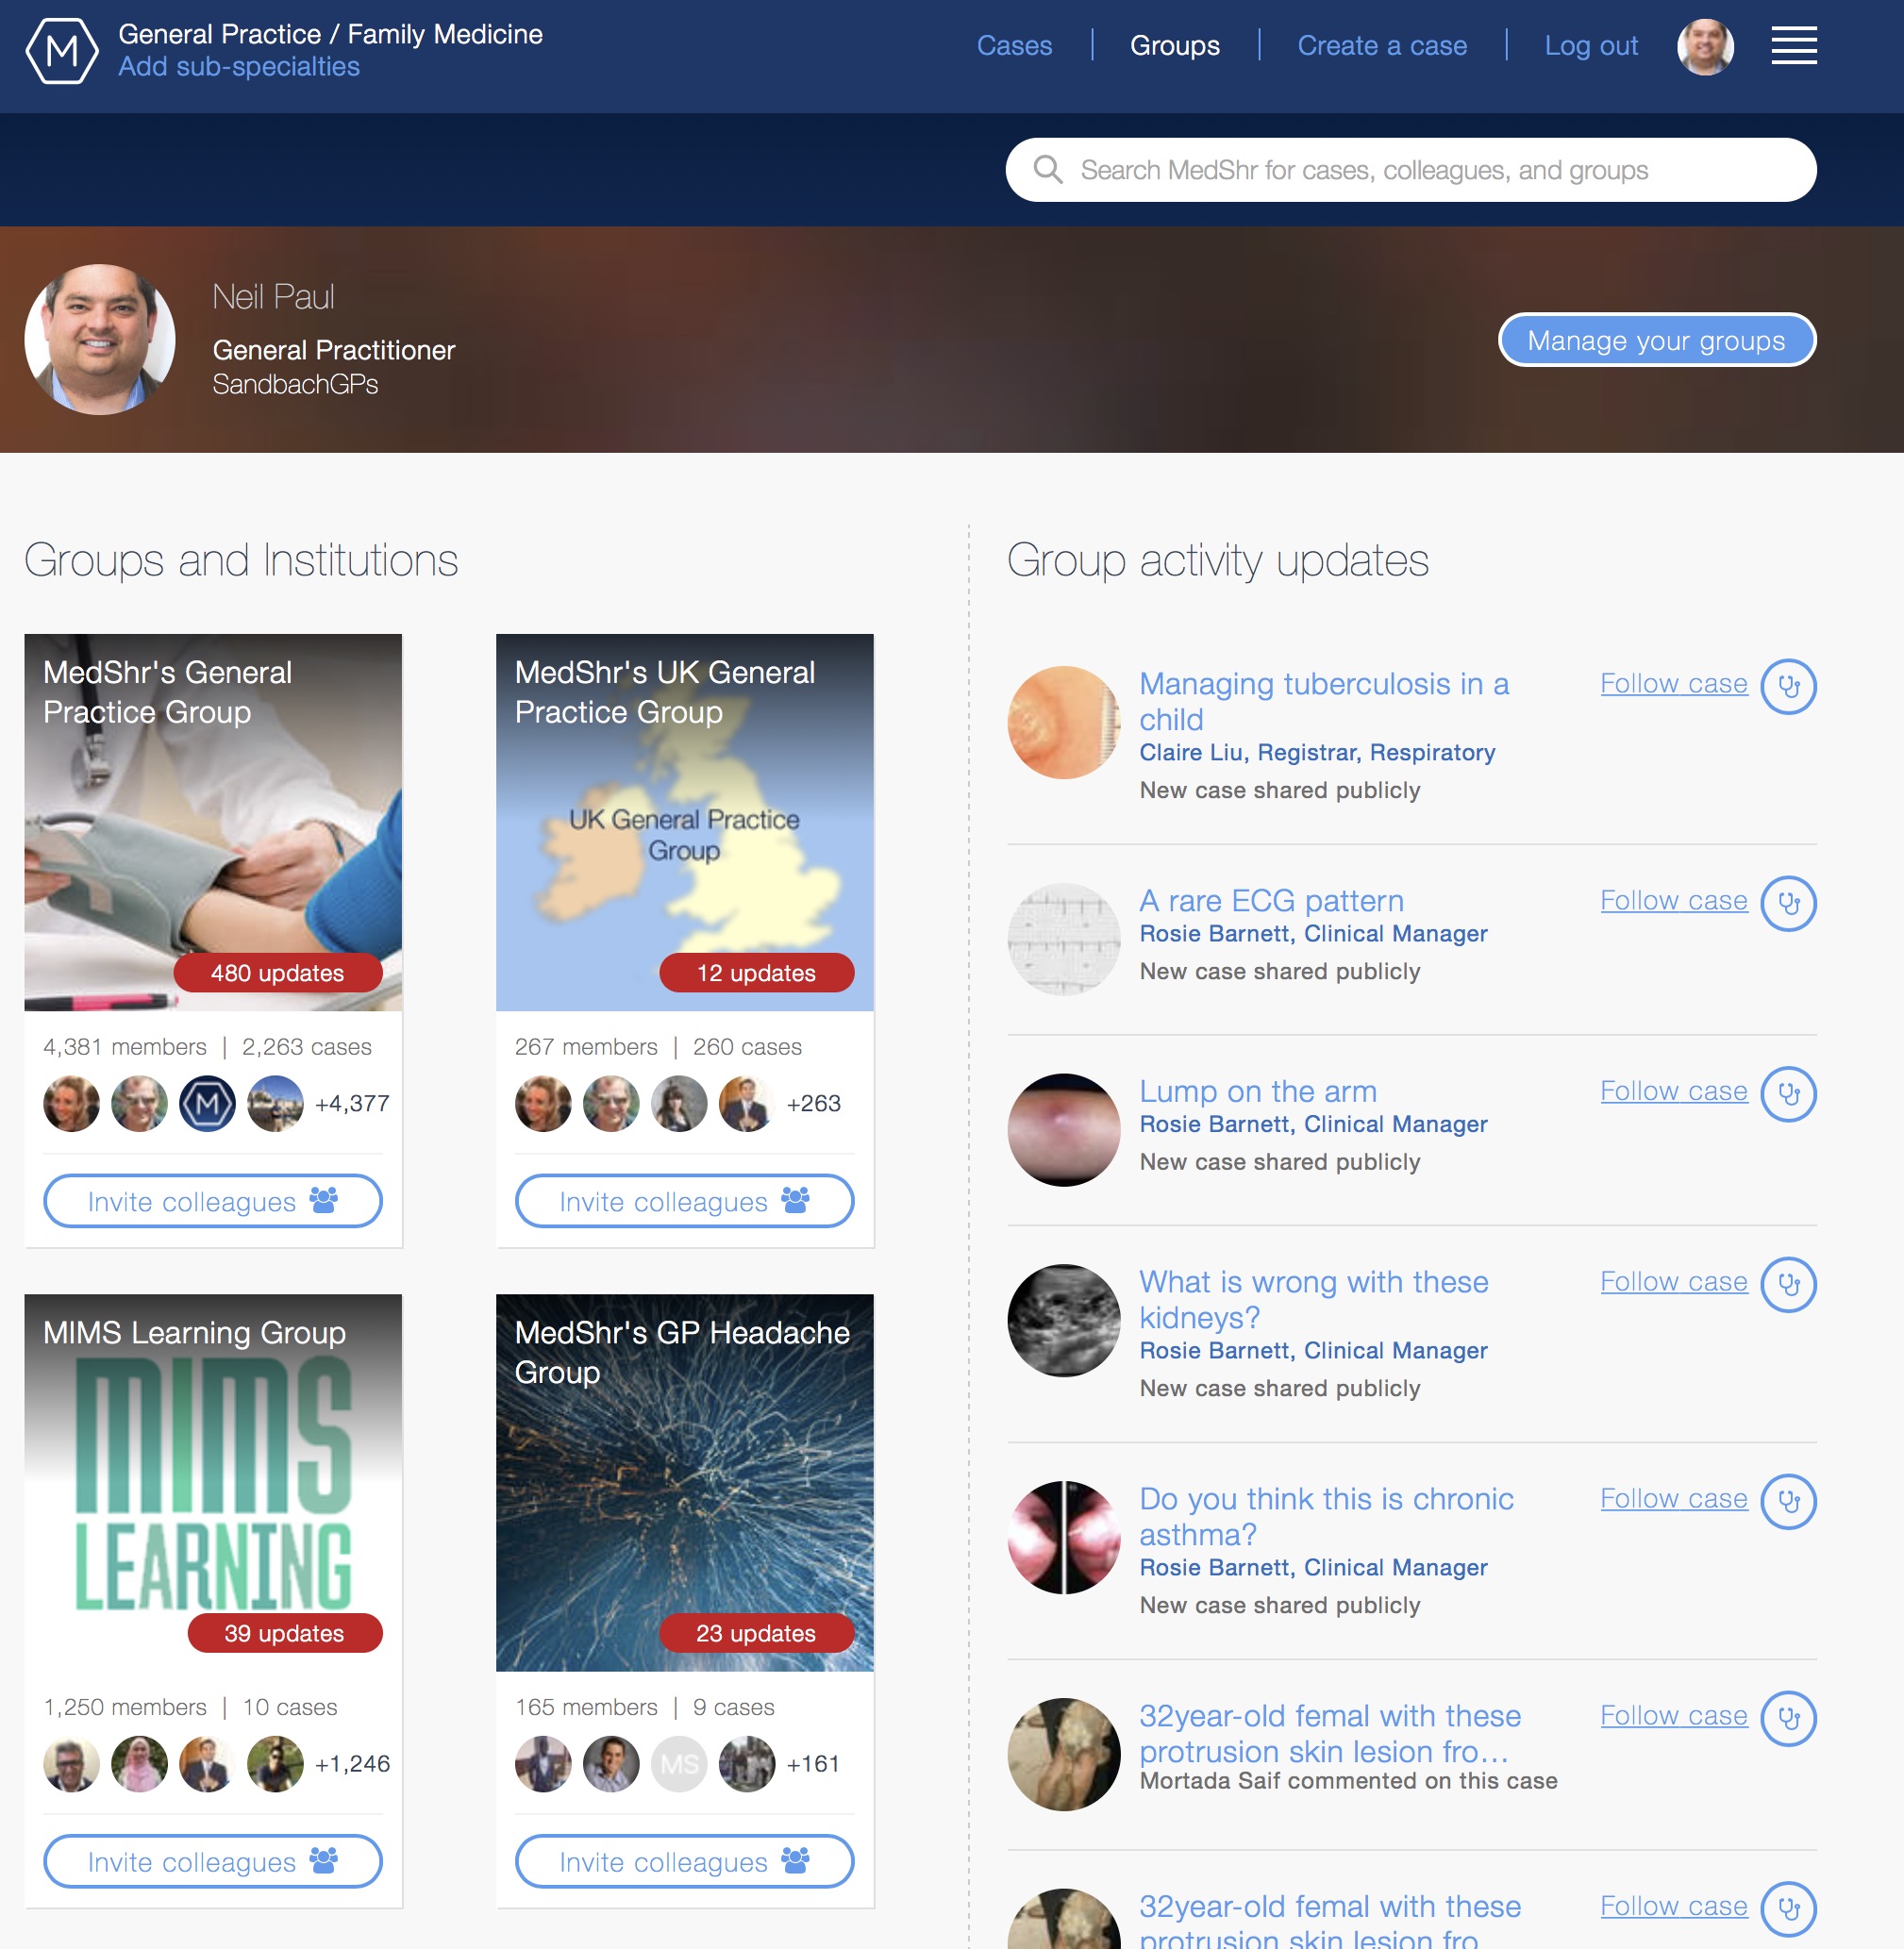Click the +1,246 more members count
The width and height of the screenshot is (1904, 1949).
352,1763
